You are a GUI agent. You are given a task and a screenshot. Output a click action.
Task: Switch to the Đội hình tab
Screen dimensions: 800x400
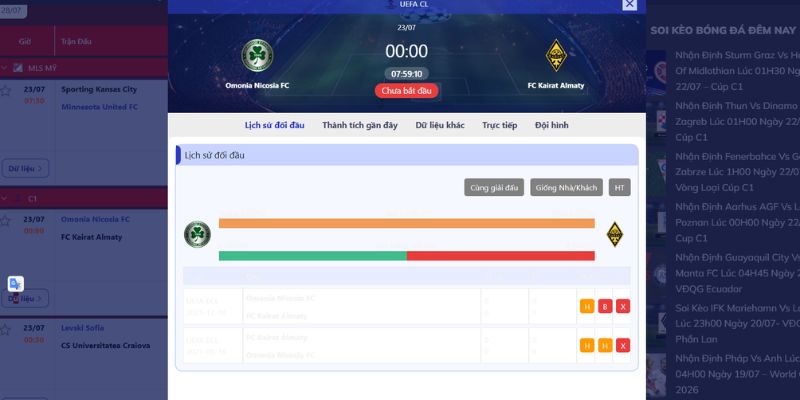tap(552, 125)
